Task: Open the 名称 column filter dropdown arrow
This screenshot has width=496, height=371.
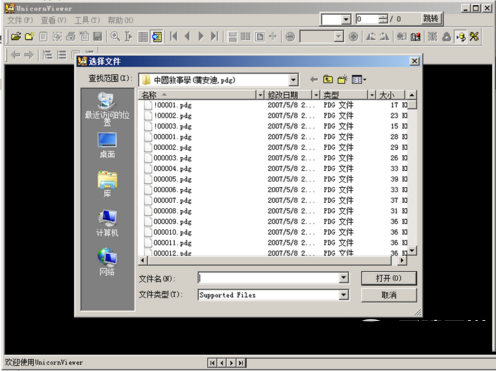Action: pos(260,95)
